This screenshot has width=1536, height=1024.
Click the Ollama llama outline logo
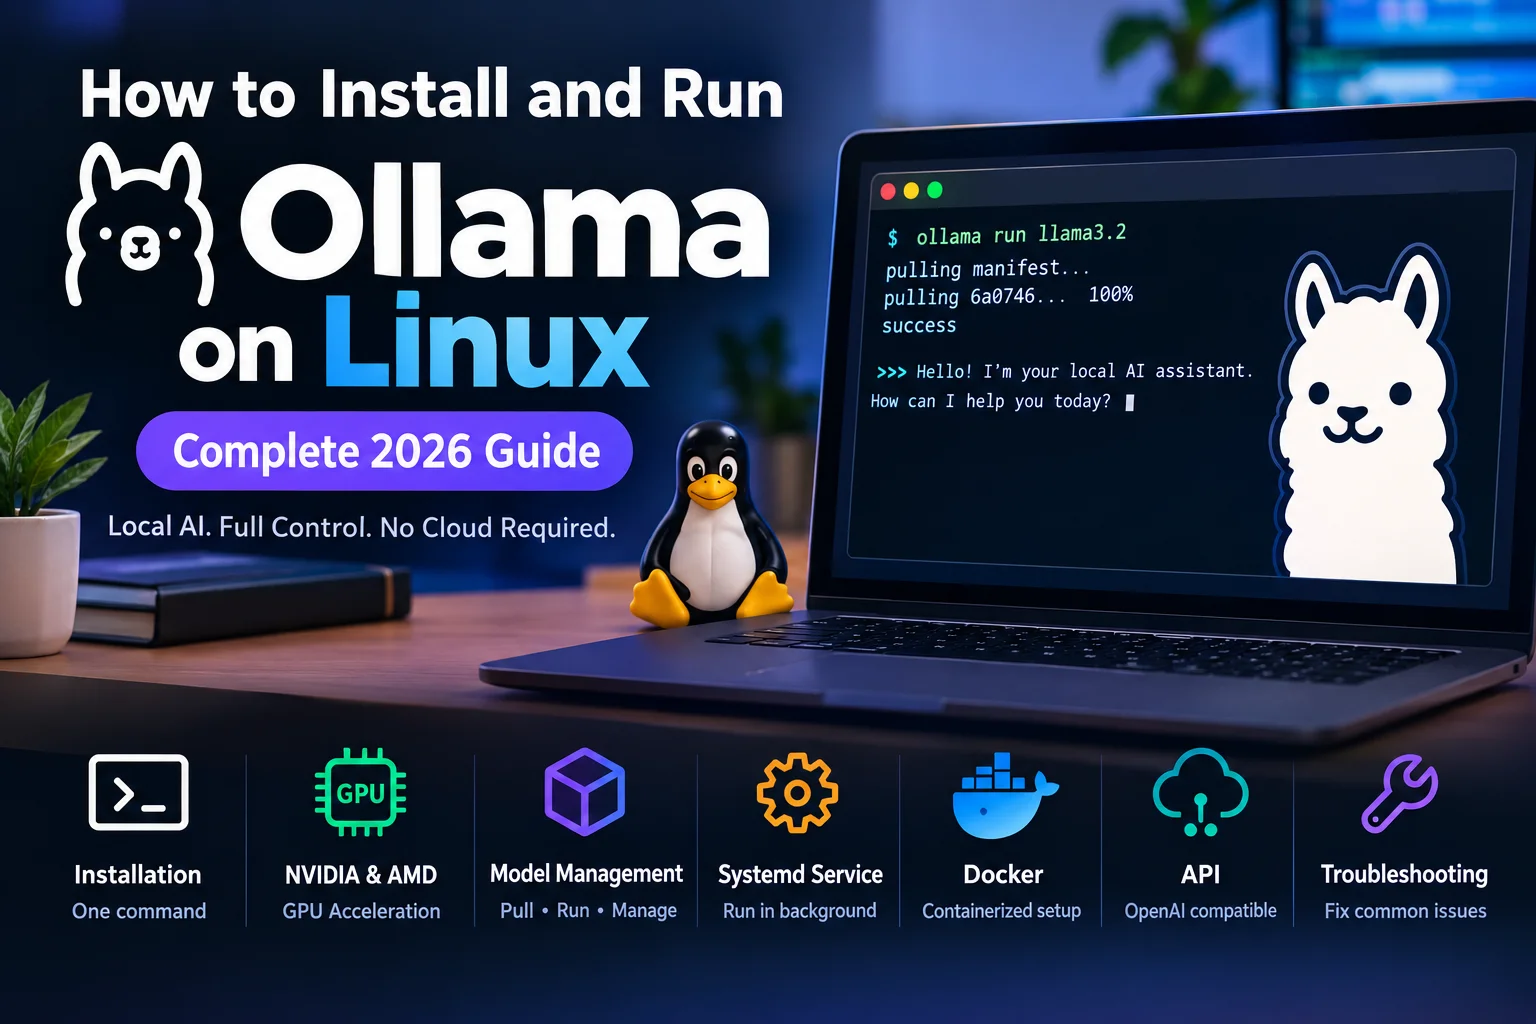click(x=140, y=224)
